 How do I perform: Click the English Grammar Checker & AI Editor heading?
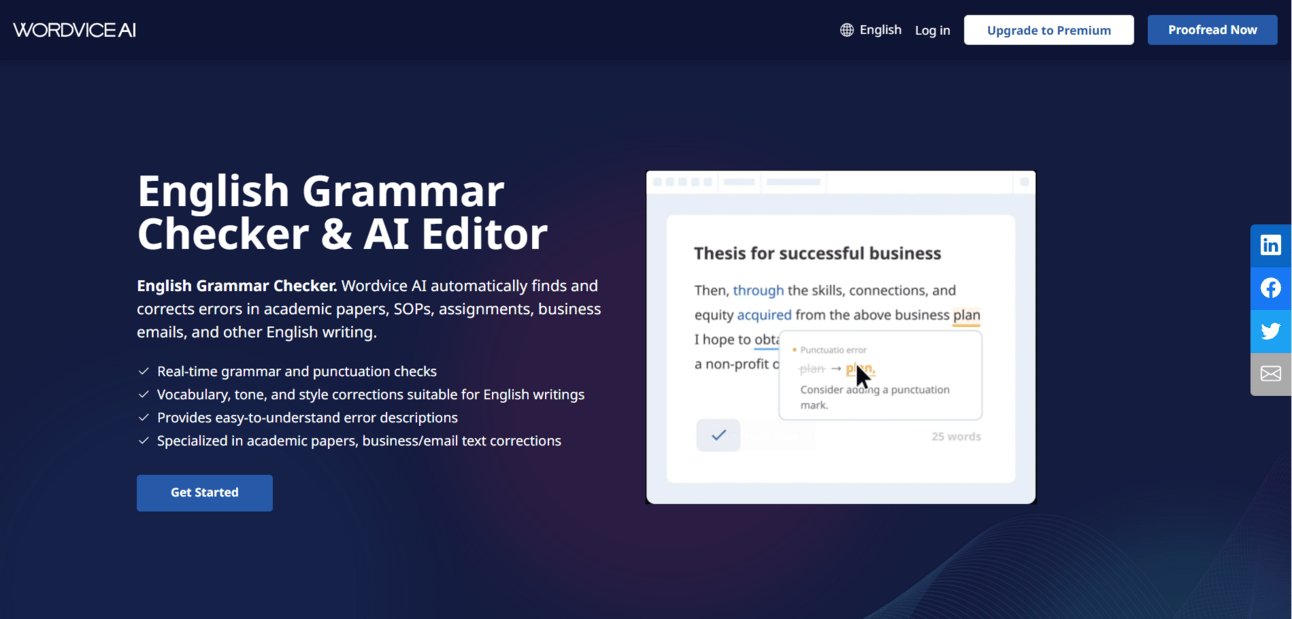point(342,212)
